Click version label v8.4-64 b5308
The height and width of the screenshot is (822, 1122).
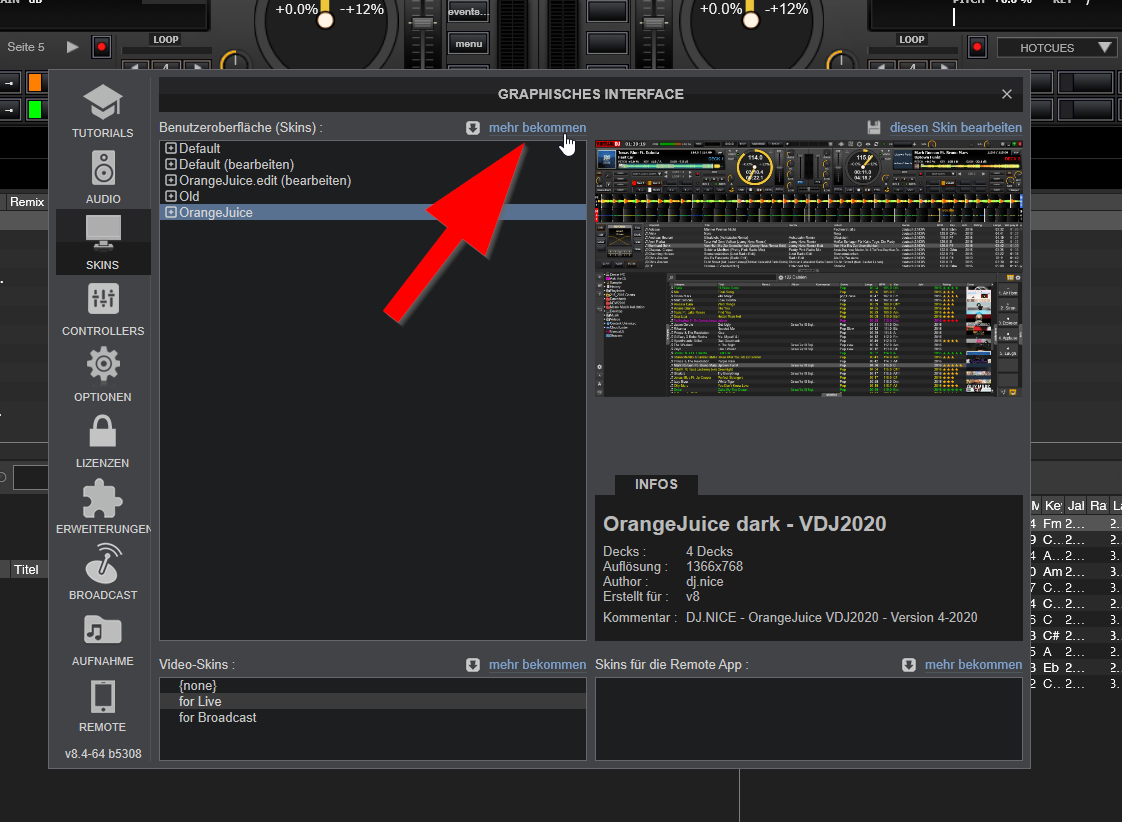pyautogui.click(x=103, y=754)
